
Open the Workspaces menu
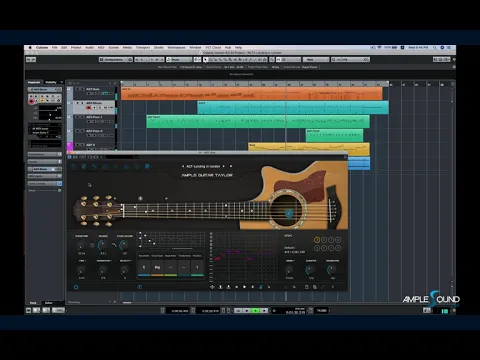tap(176, 48)
